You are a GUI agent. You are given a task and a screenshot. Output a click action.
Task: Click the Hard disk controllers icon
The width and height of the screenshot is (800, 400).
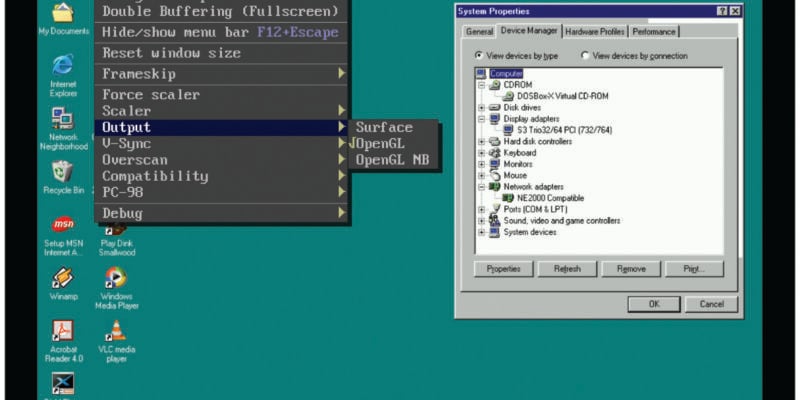point(495,141)
